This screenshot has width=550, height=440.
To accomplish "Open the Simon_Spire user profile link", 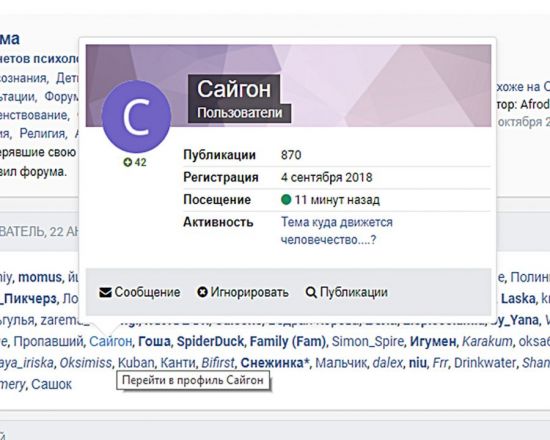I will pos(368,341).
